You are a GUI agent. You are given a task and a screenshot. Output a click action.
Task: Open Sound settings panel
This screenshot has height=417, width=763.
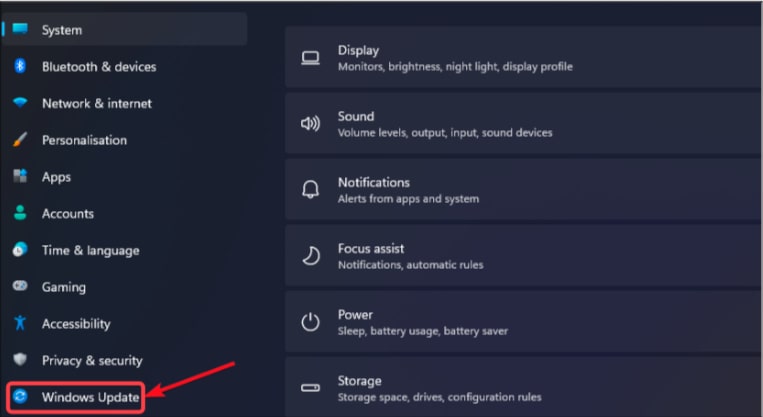click(x=524, y=124)
